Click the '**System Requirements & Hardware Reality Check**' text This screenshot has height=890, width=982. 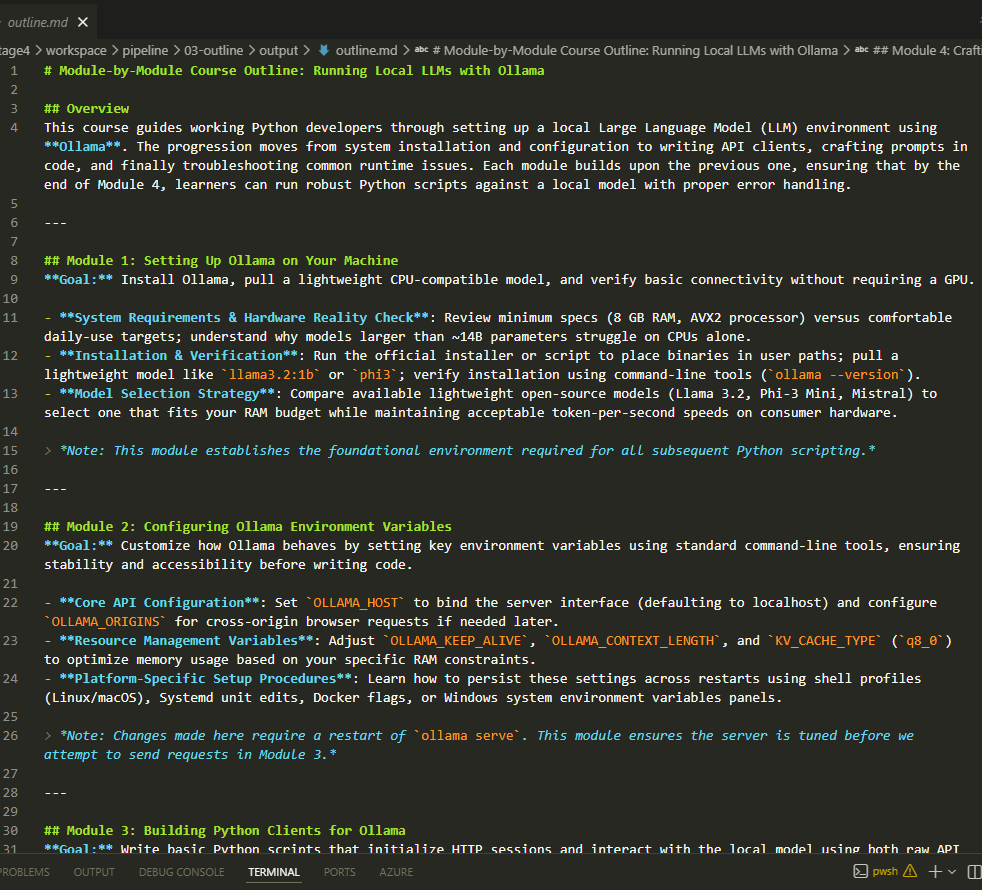(x=244, y=317)
